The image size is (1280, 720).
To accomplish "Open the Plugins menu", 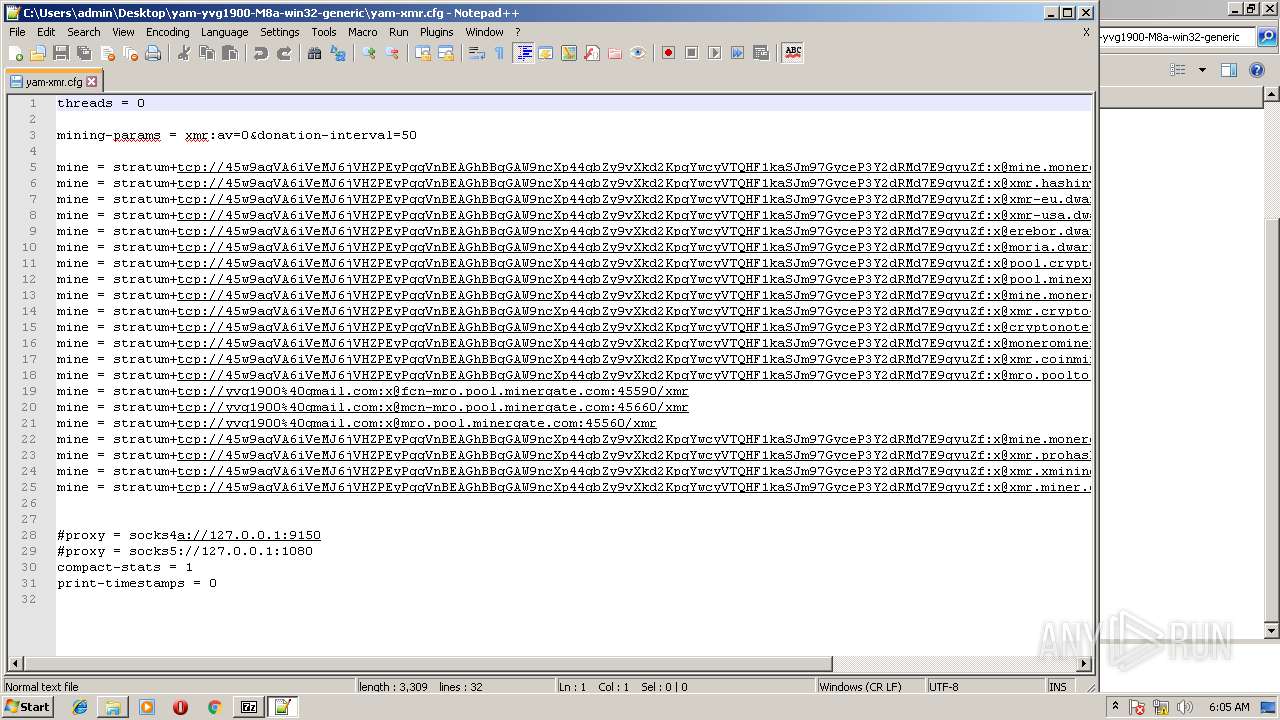I will [436, 32].
